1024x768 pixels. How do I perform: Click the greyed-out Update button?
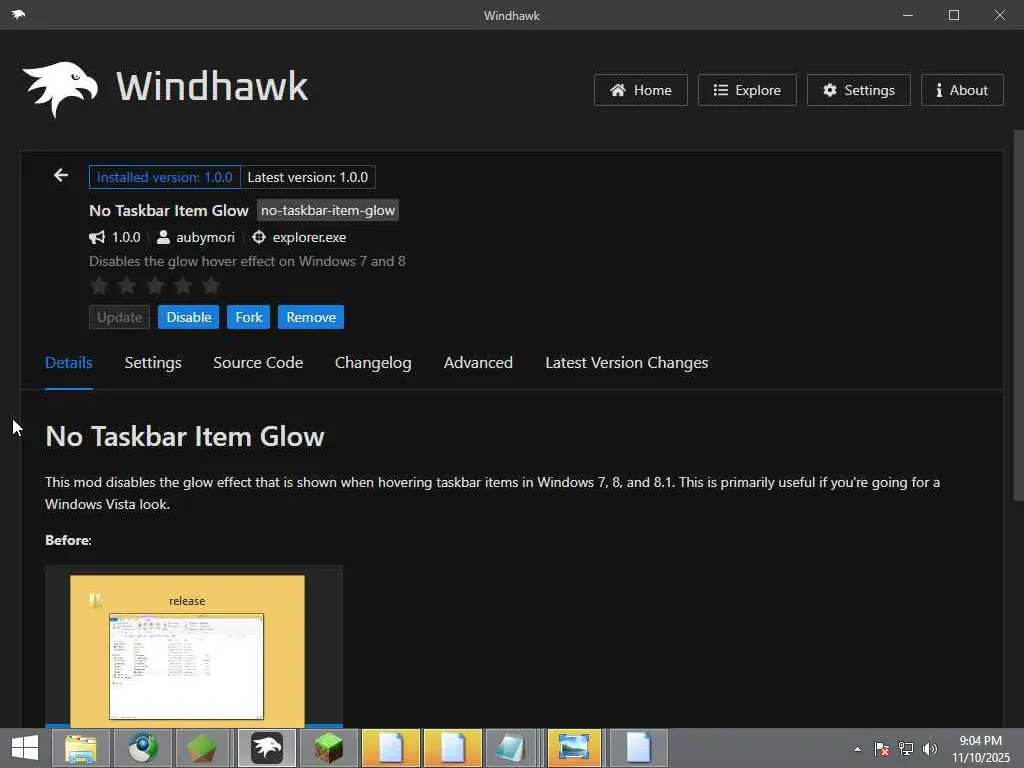pos(120,317)
